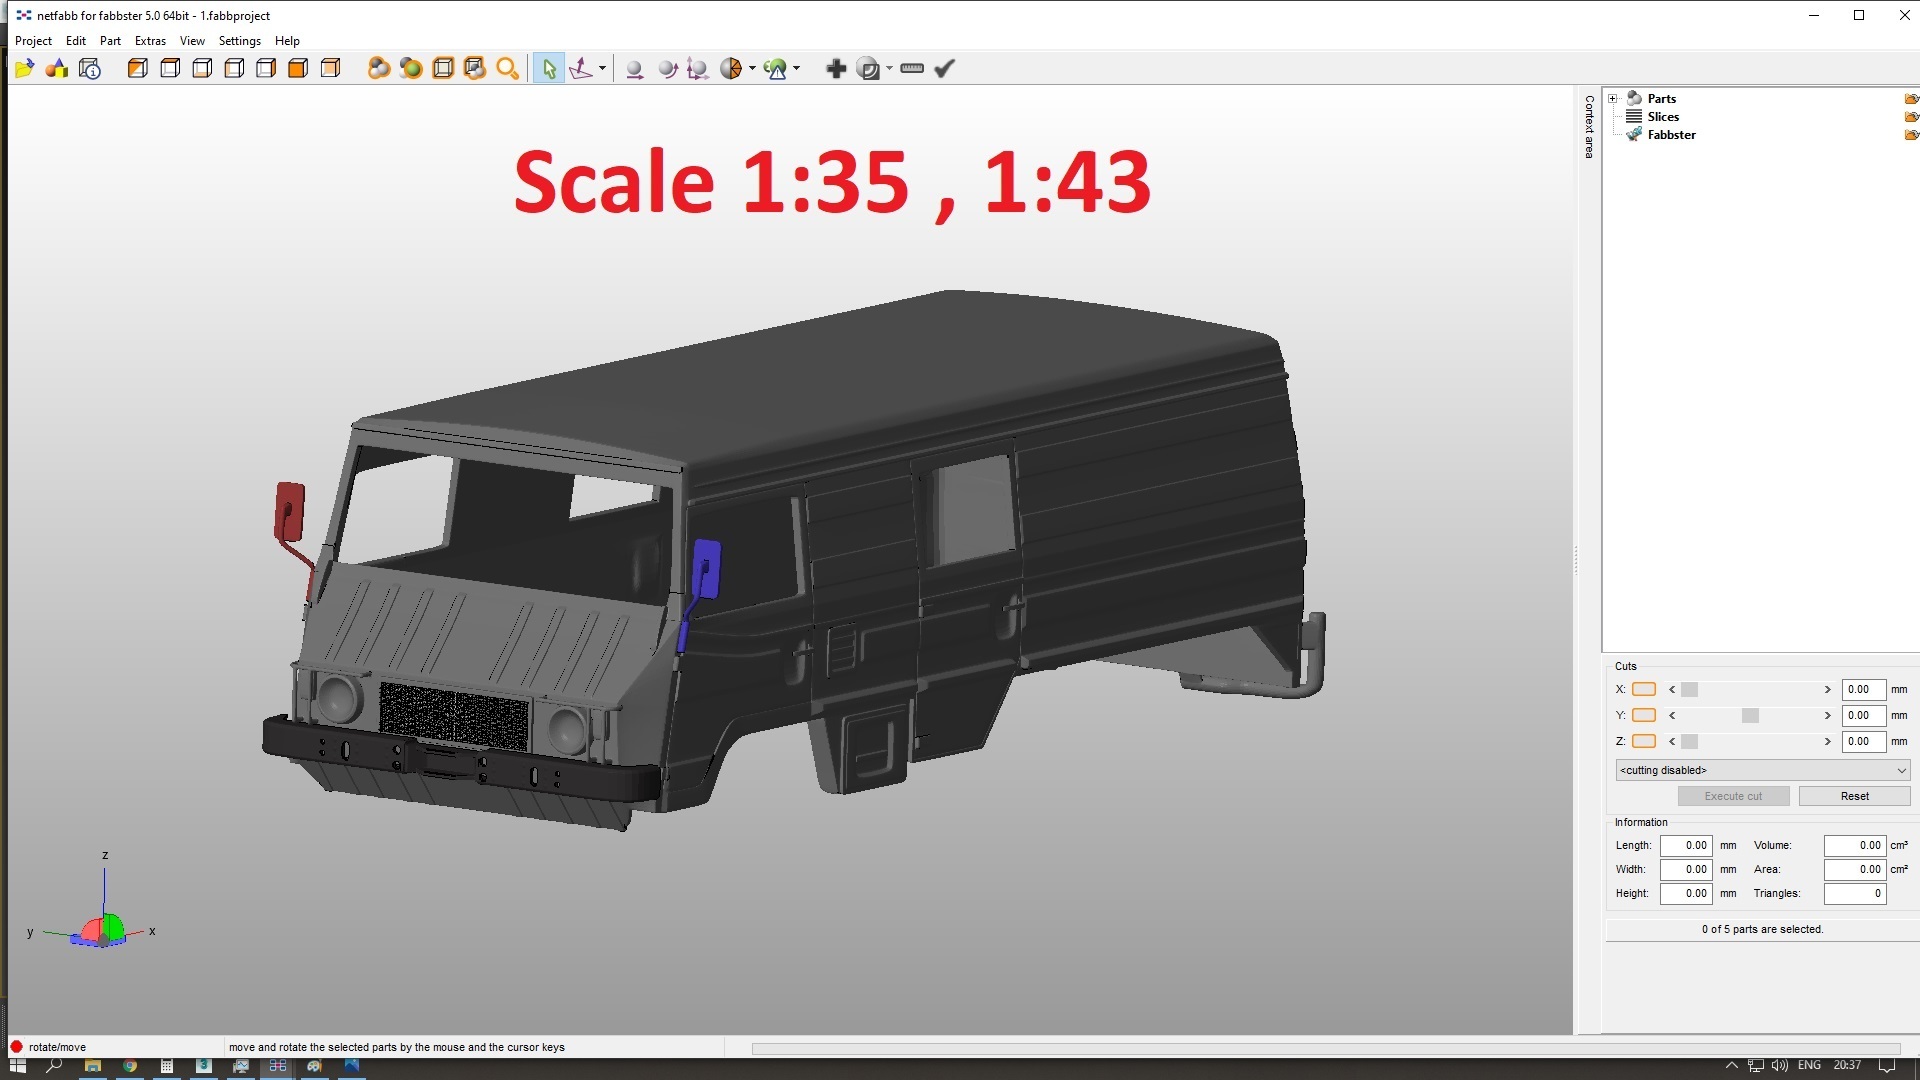1920x1080 pixels.
Task: Enable the X axis cut checkbox
Action: 1644,689
